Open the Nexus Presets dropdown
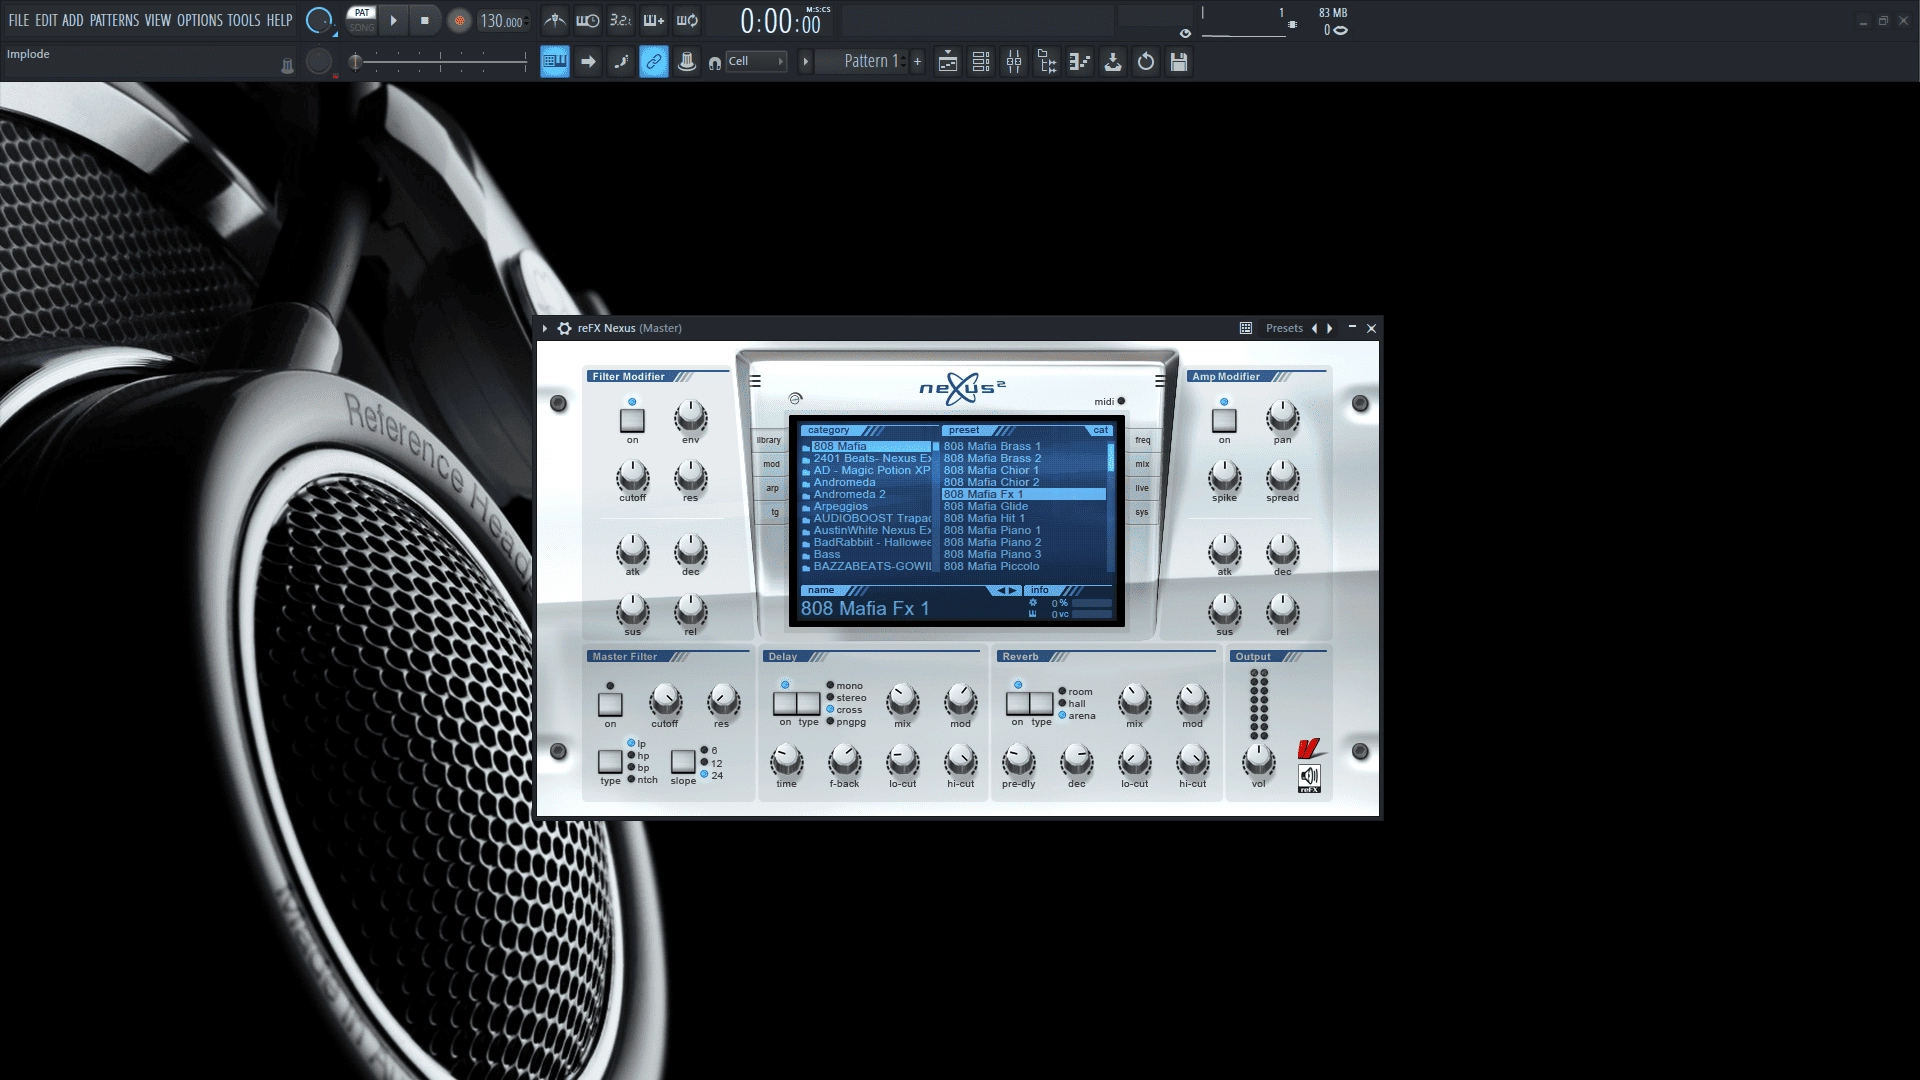The image size is (1920, 1080). coord(1284,328)
